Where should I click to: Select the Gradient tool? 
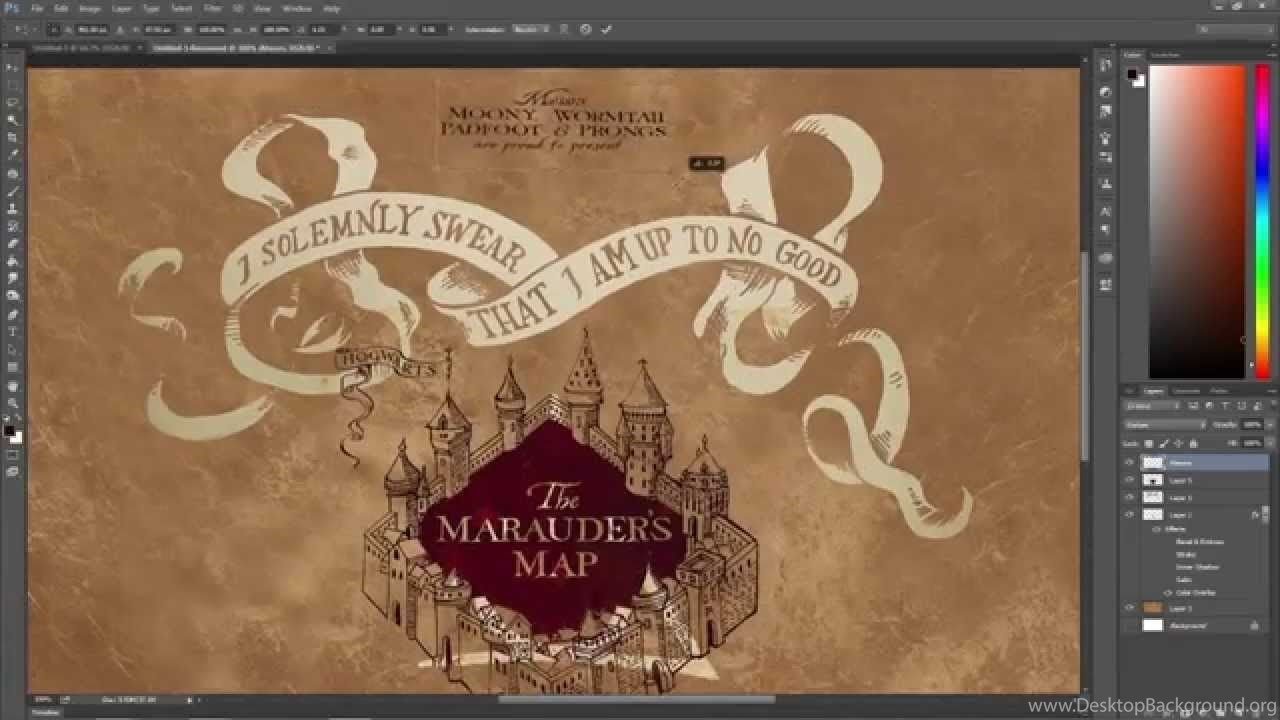pyautogui.click(x=13, y=261)
